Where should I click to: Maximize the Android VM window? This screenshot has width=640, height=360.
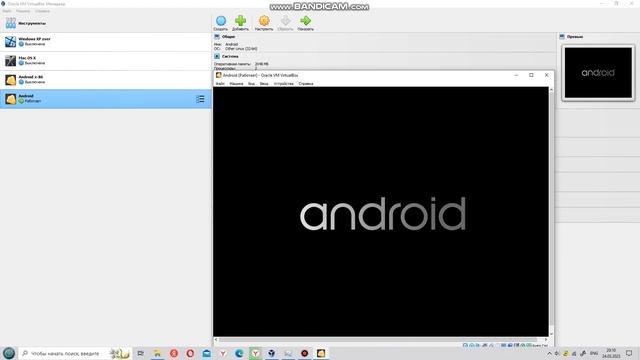pyautogui.click(x=531, y=75)
